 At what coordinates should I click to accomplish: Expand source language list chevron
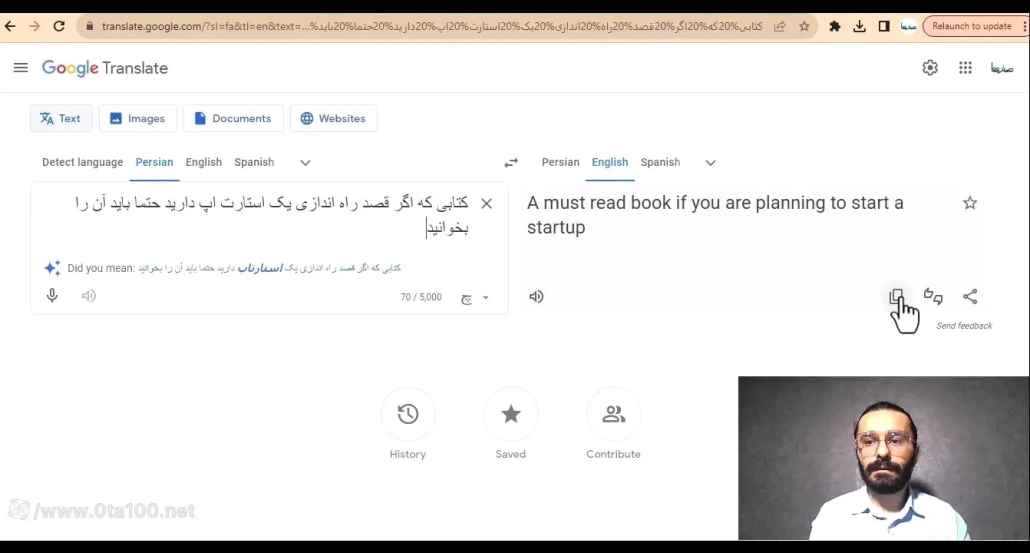click(x=305, y=163)
